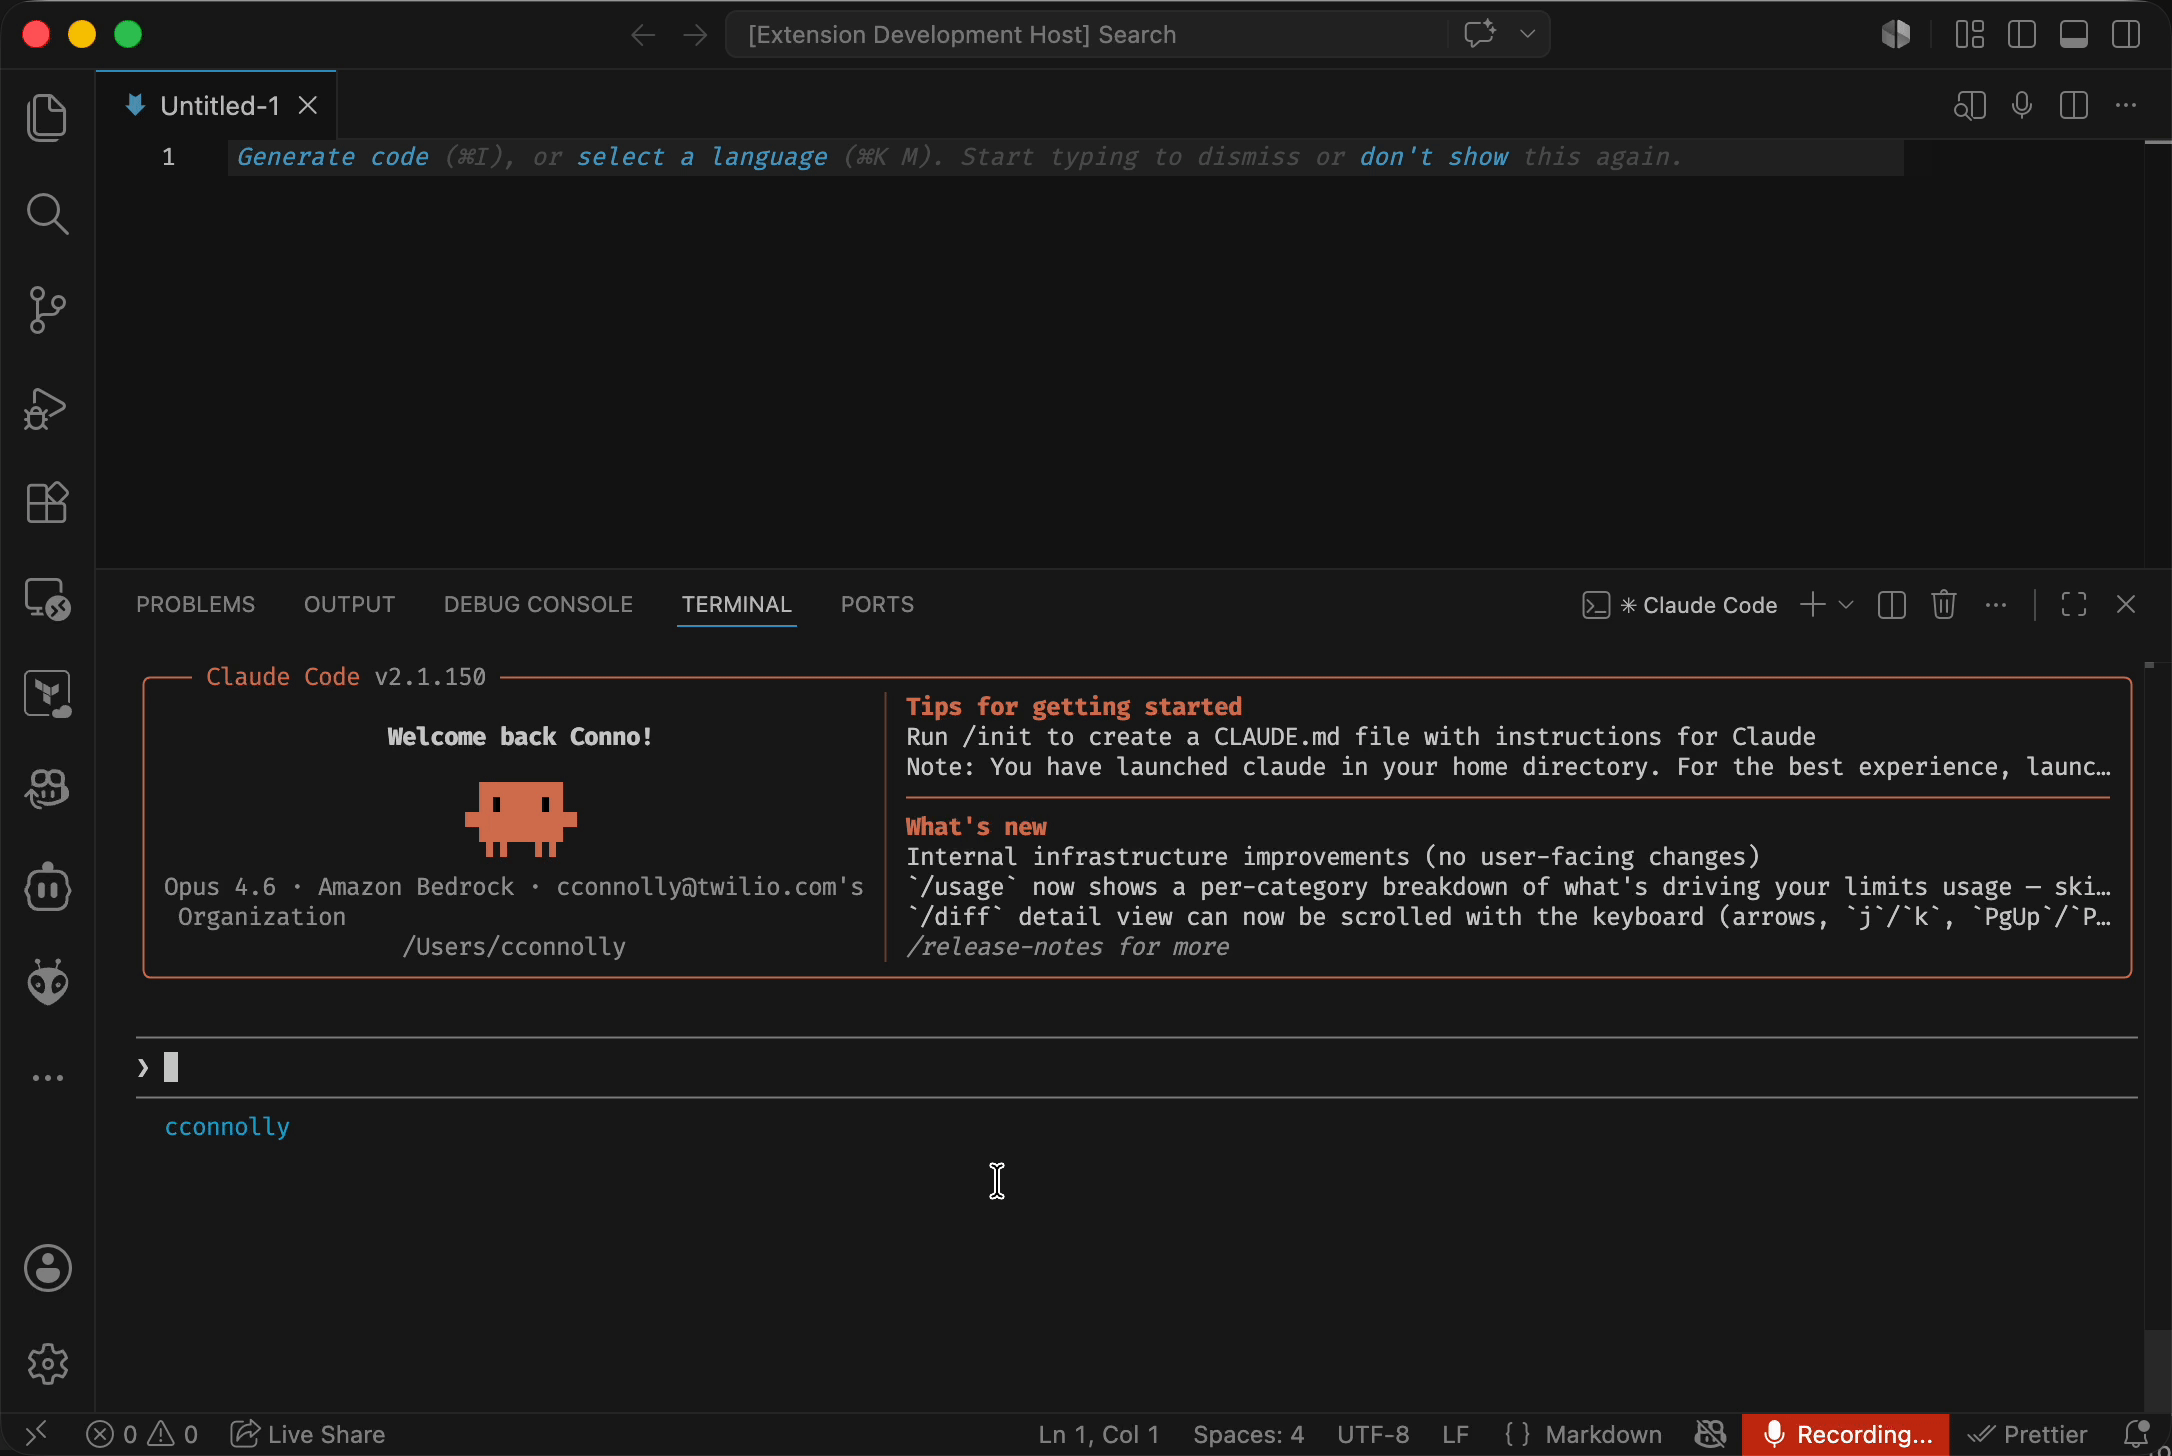
Task: Focus the Claude Code prompt input
Action: pyautogui.click(x=1136, y=1068)
